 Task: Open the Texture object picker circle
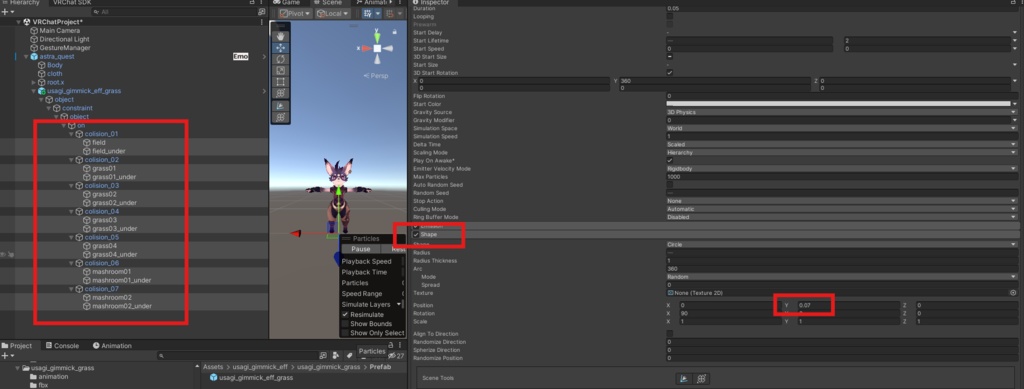1013,293
